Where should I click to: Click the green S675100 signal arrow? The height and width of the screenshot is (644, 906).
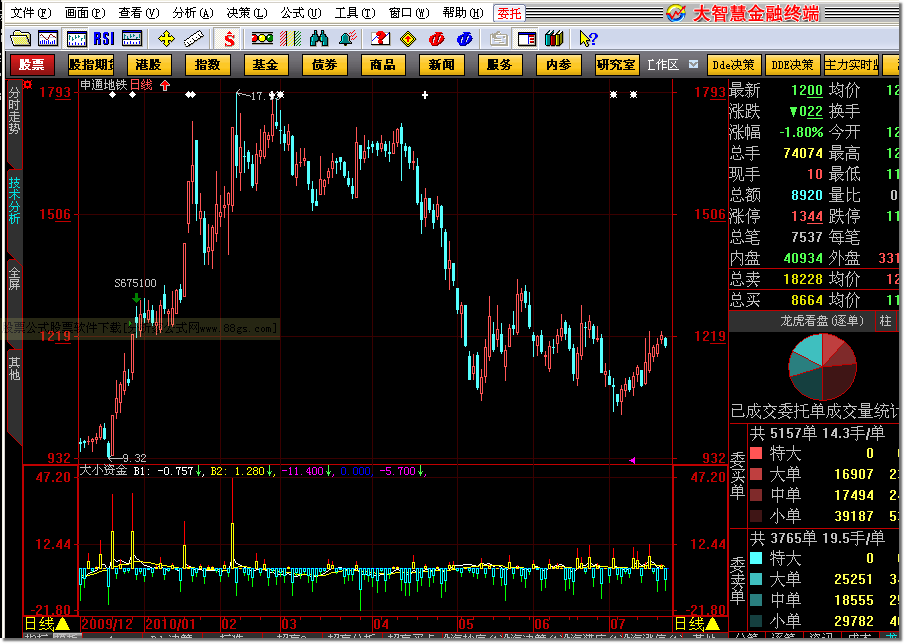[x=136, y=297]
